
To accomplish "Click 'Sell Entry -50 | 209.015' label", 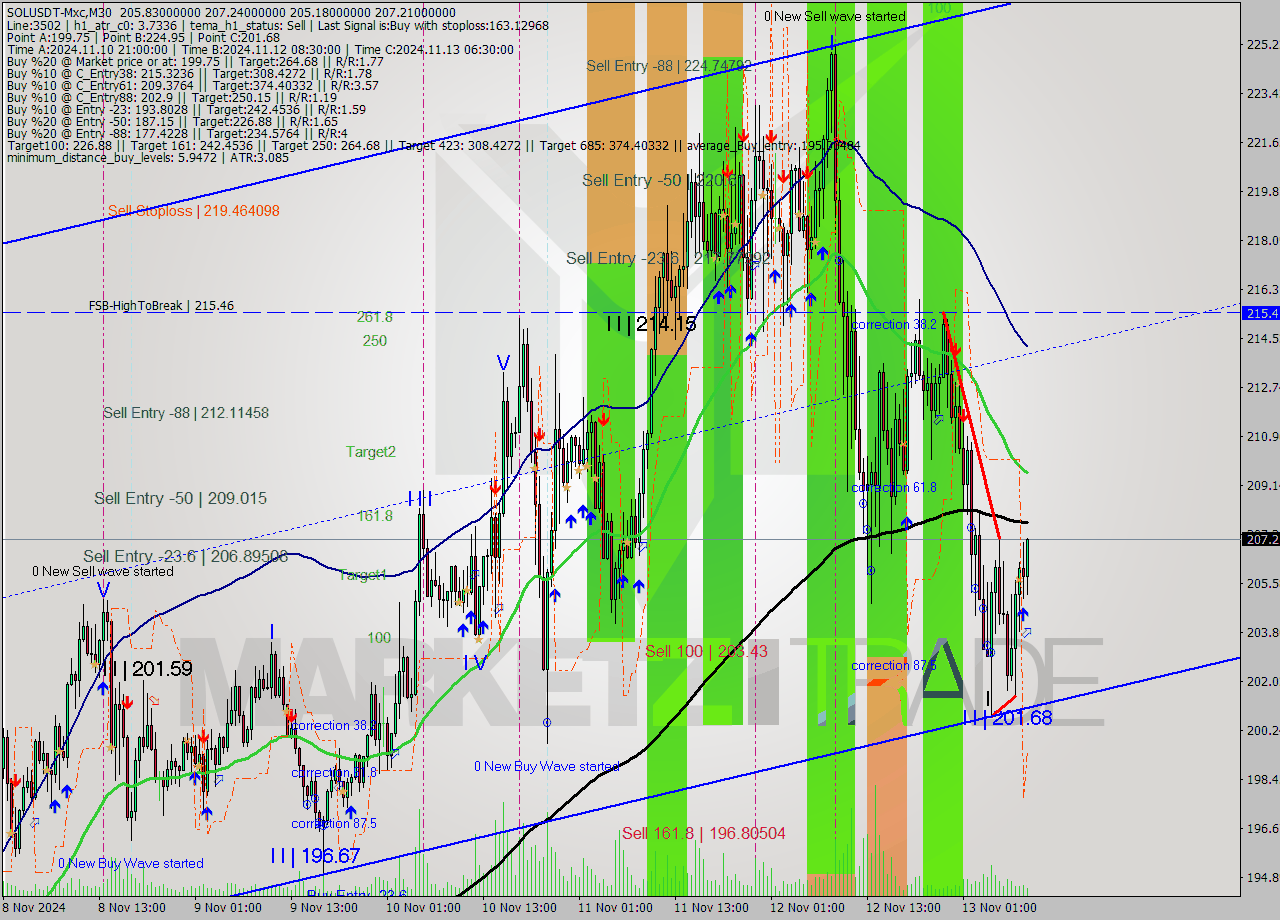I will tap(180, 498).
